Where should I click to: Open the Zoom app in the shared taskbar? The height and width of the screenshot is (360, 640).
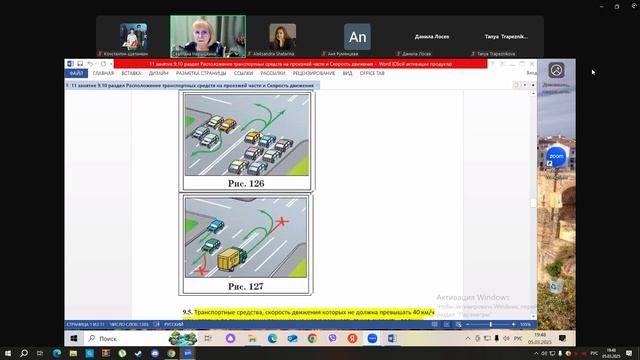point(372,338)
